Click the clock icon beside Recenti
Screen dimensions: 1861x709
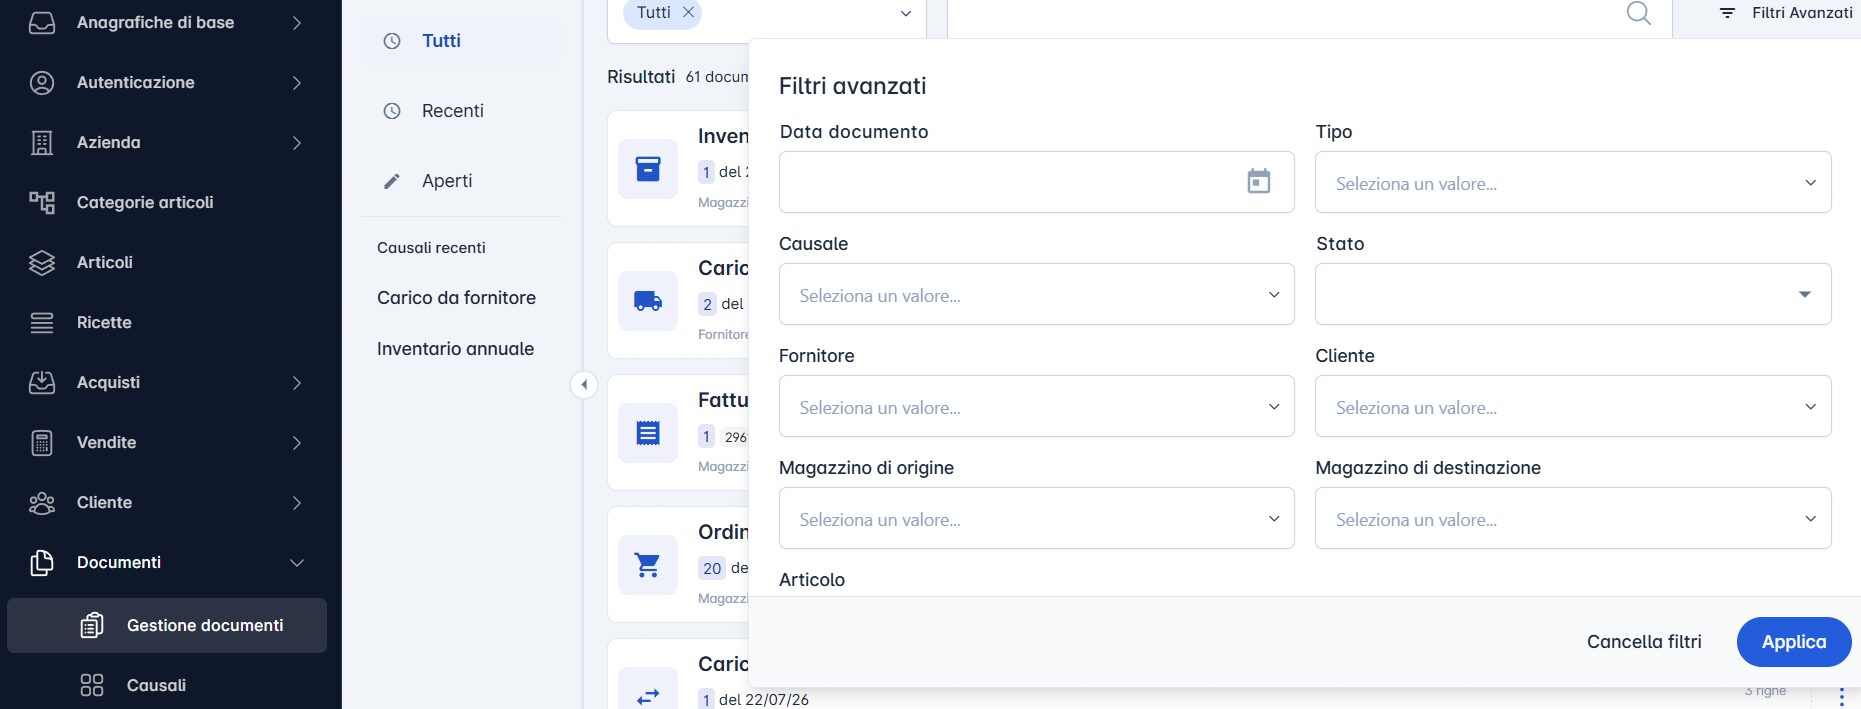pyautogui.click(x=392, y=111)
